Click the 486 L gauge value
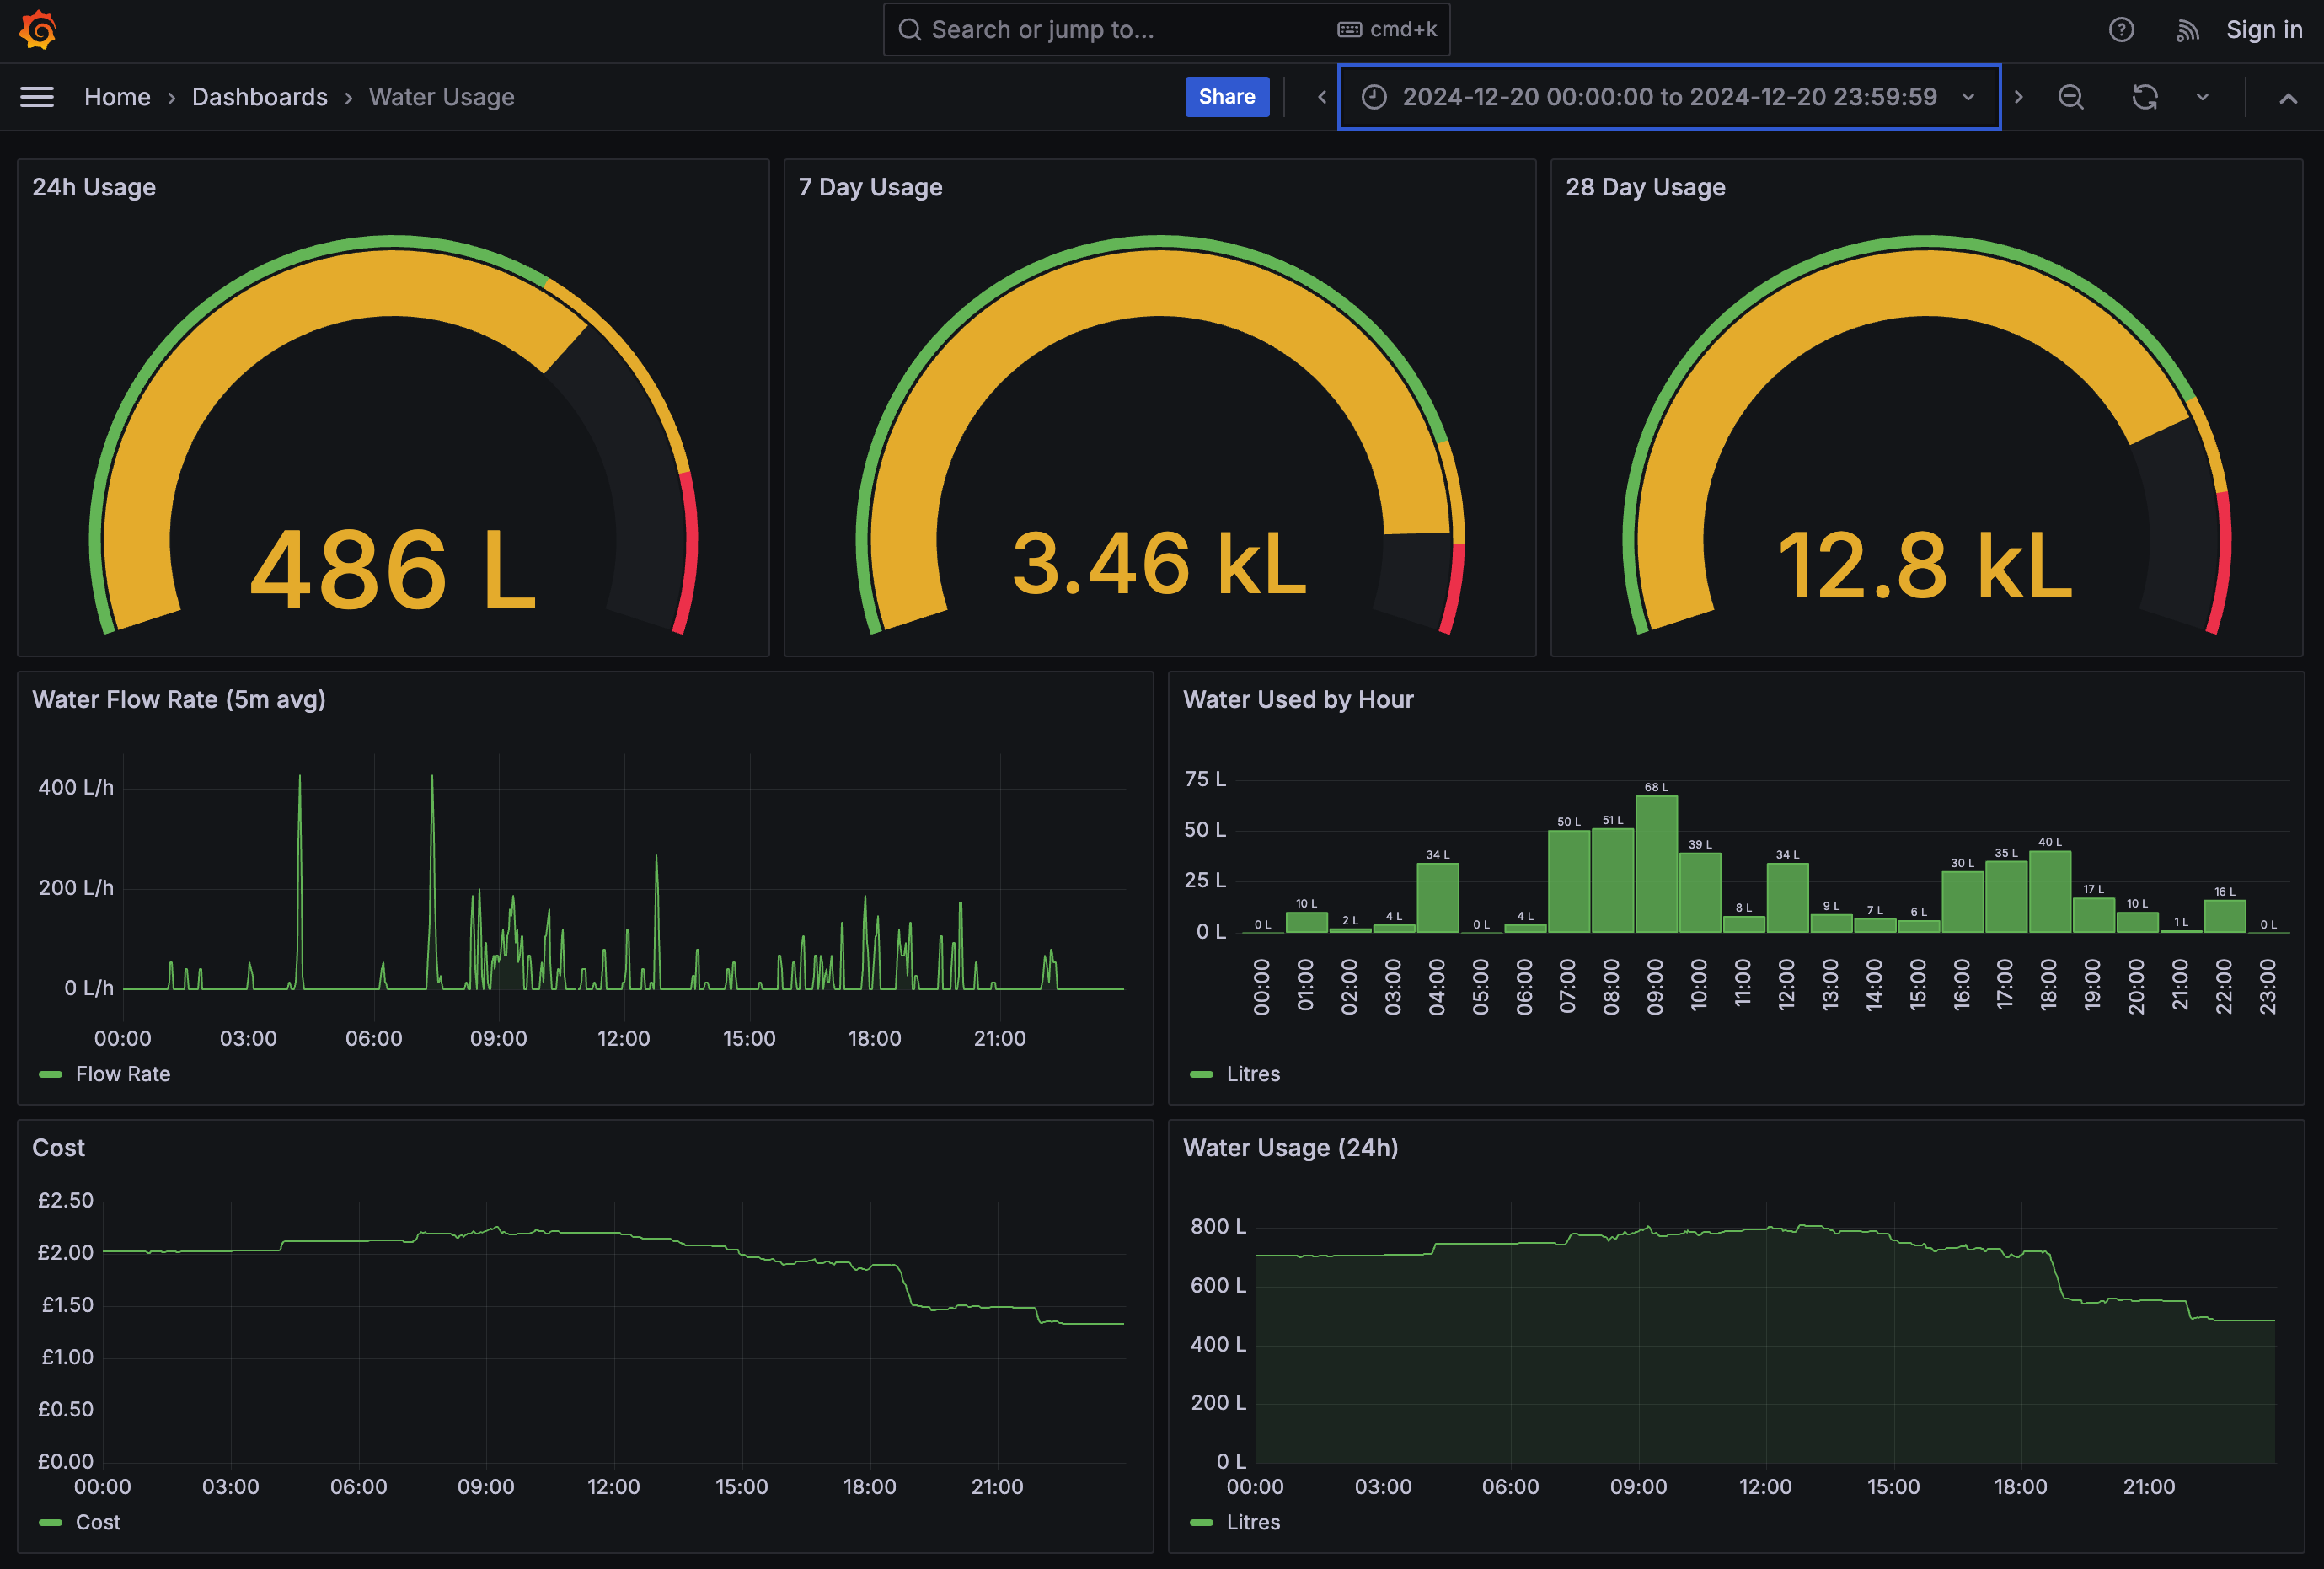 393,570
